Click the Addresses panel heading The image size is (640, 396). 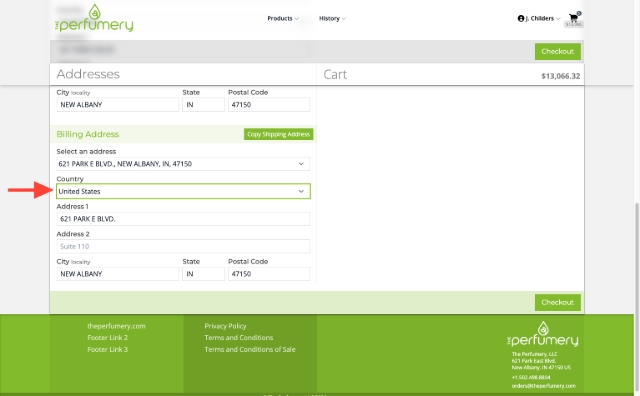tap(88, 74)
